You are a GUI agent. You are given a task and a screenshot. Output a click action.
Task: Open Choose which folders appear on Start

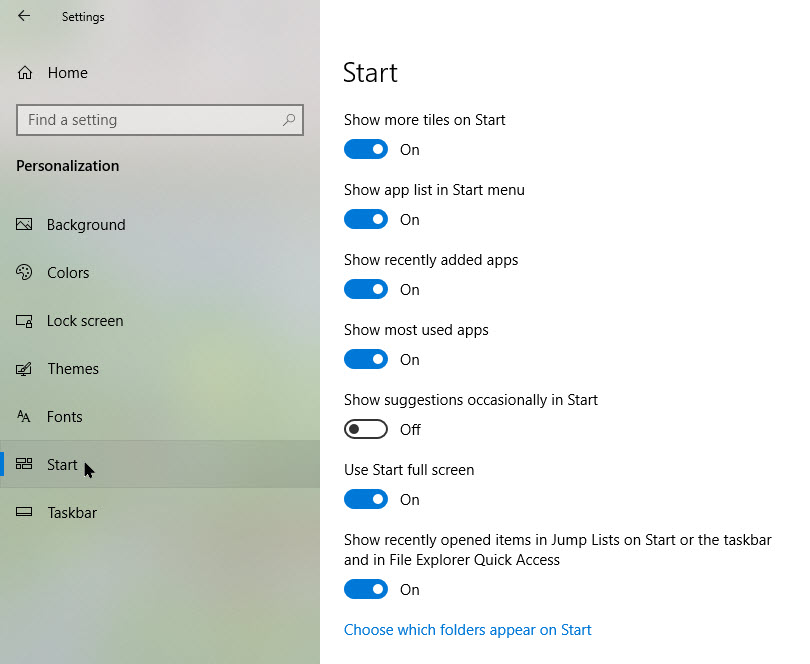coord(467,629)
